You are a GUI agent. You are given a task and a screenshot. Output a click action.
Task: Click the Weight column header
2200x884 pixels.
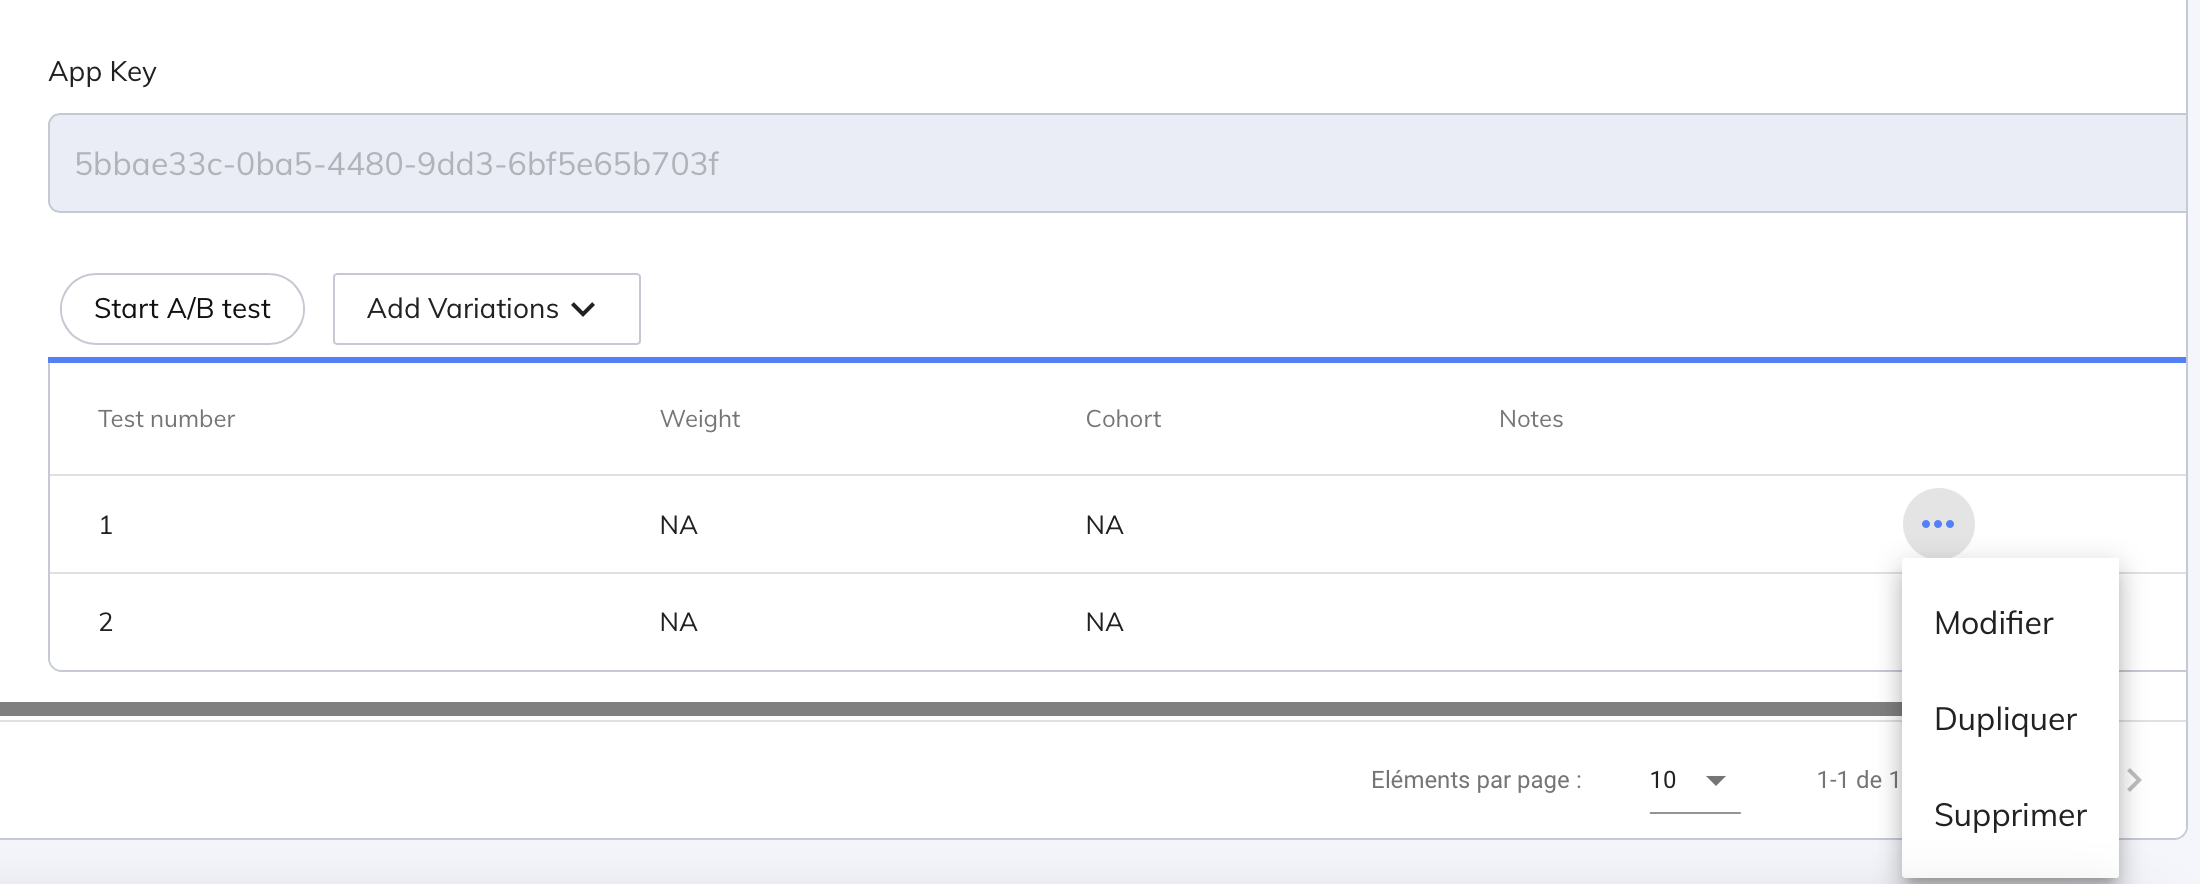[x=700, y=419]
